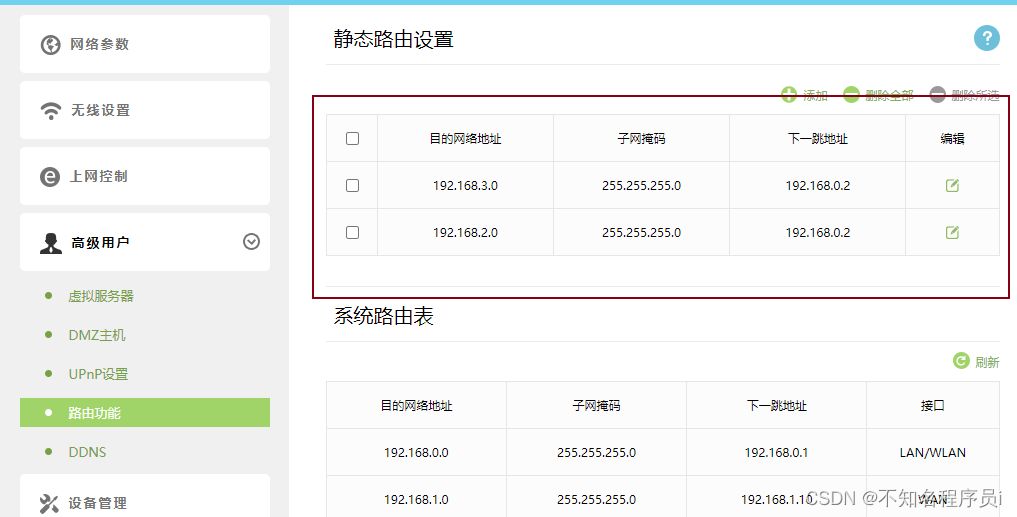This screenshot has width=1017, height=517.
Task: Click the 编辑 column header
Action: [x=952, y=138]
